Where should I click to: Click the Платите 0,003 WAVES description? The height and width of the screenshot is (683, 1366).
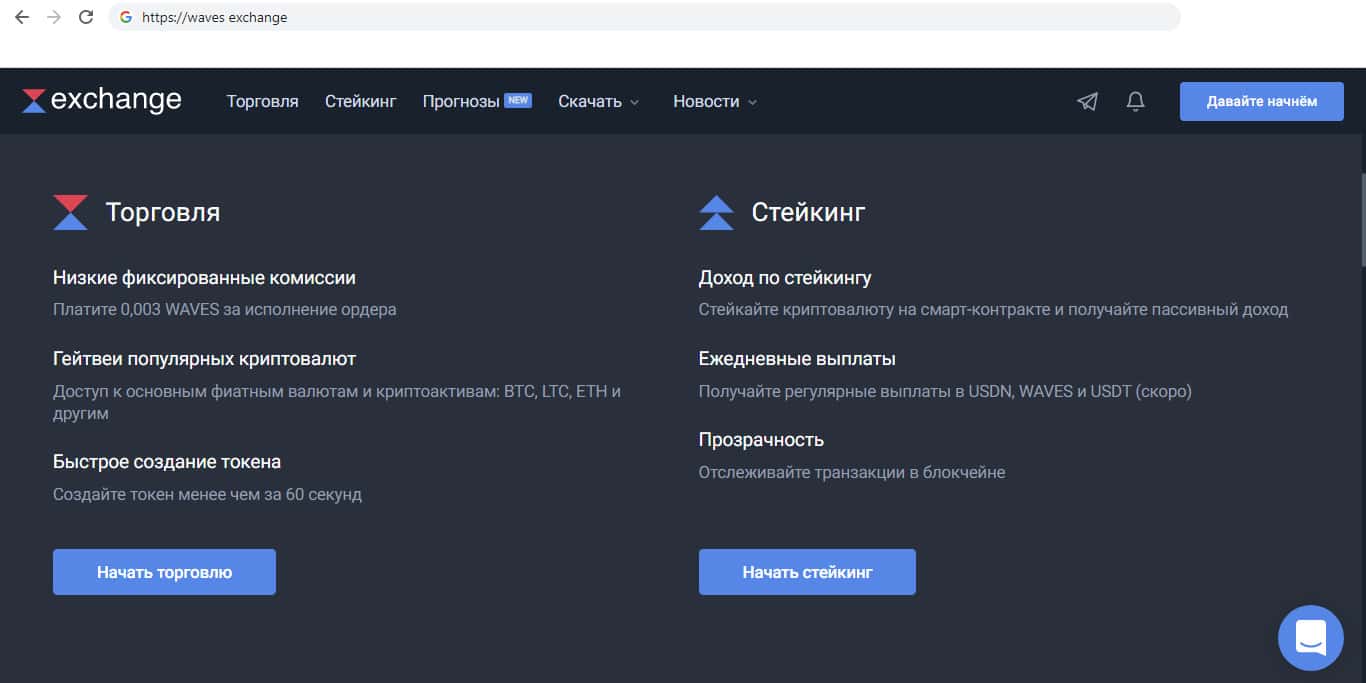click(225, 310)
